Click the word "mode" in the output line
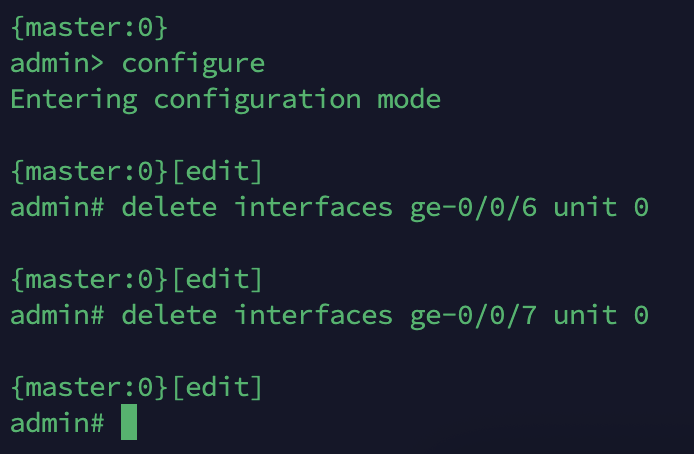 pos(408,100)
